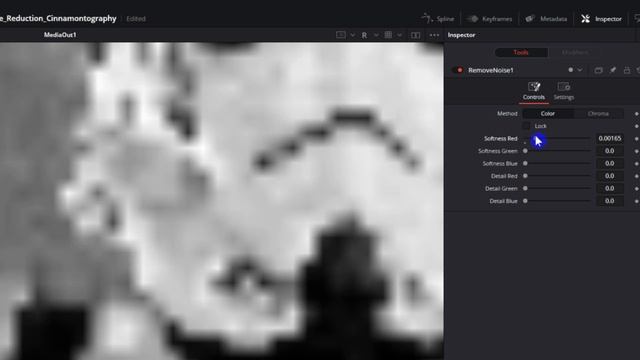This screenshot has height=360, width=640.
Task: Click the Detail Blue slider
Action: click(x=558, y=201)
